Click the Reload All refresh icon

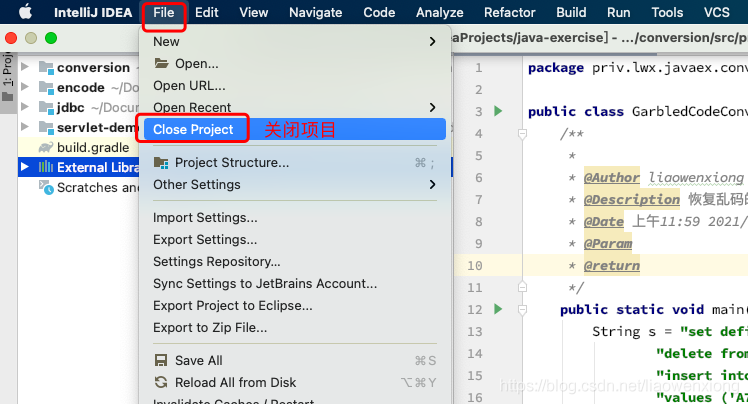pyautogui.click(x=161, y=382)
